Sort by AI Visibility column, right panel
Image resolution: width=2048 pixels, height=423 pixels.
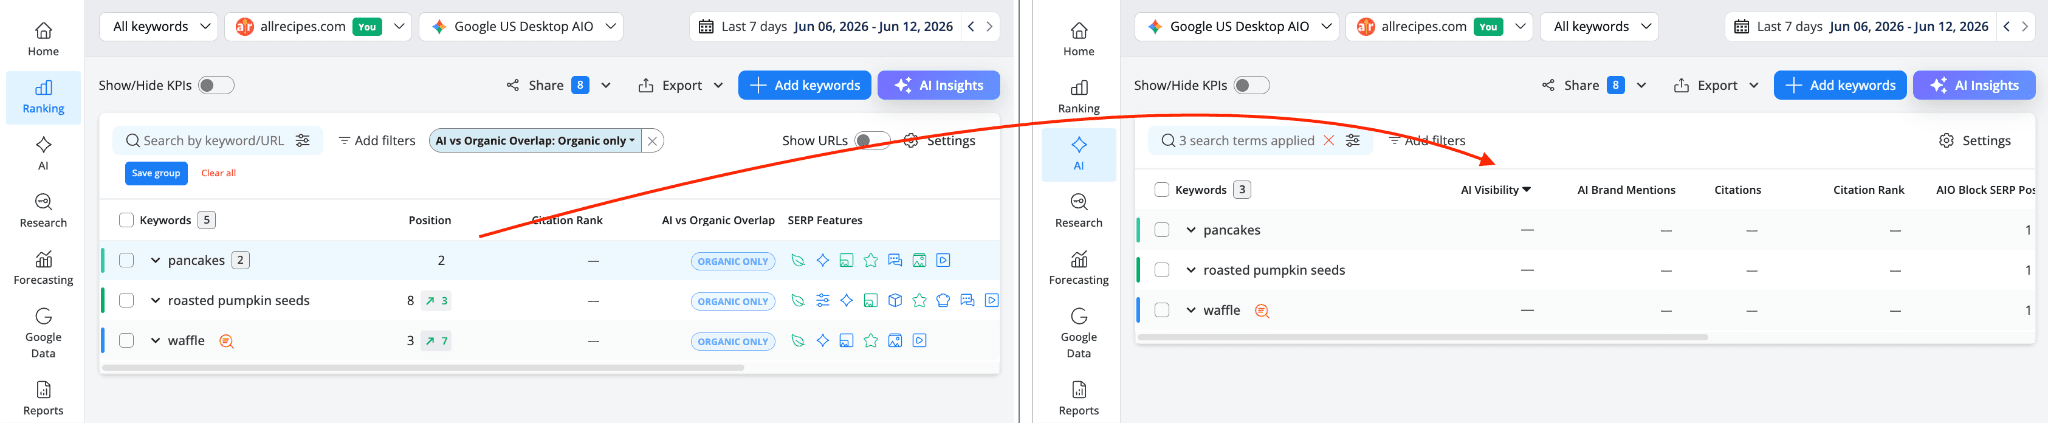[1496, 189]
